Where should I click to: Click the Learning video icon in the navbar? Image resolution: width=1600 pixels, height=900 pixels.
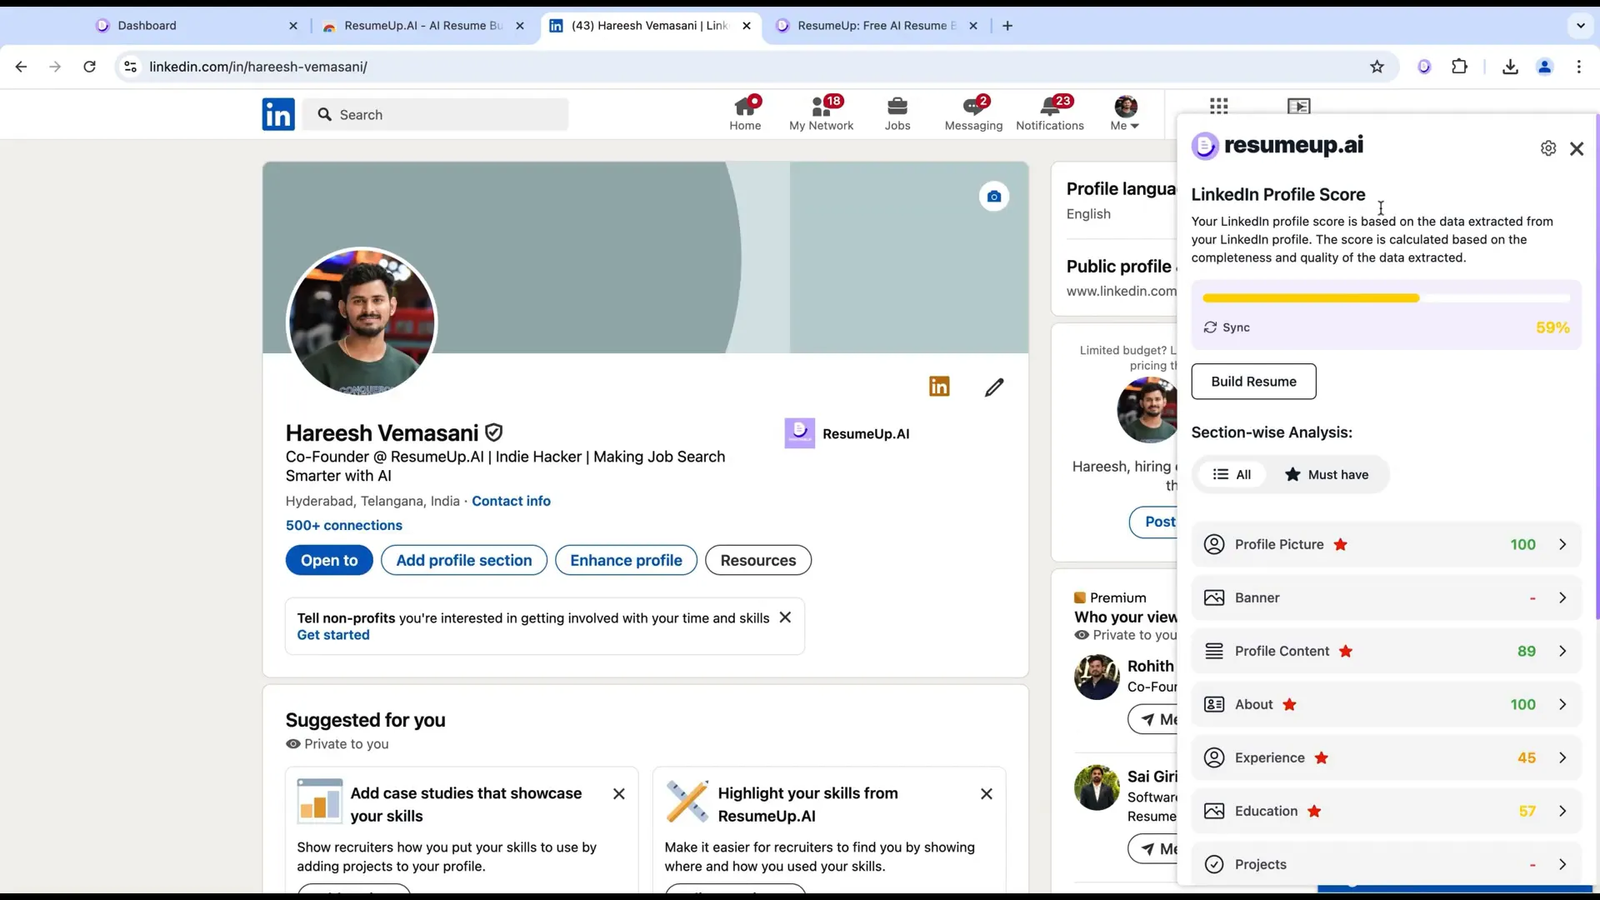pos(1298,105)
